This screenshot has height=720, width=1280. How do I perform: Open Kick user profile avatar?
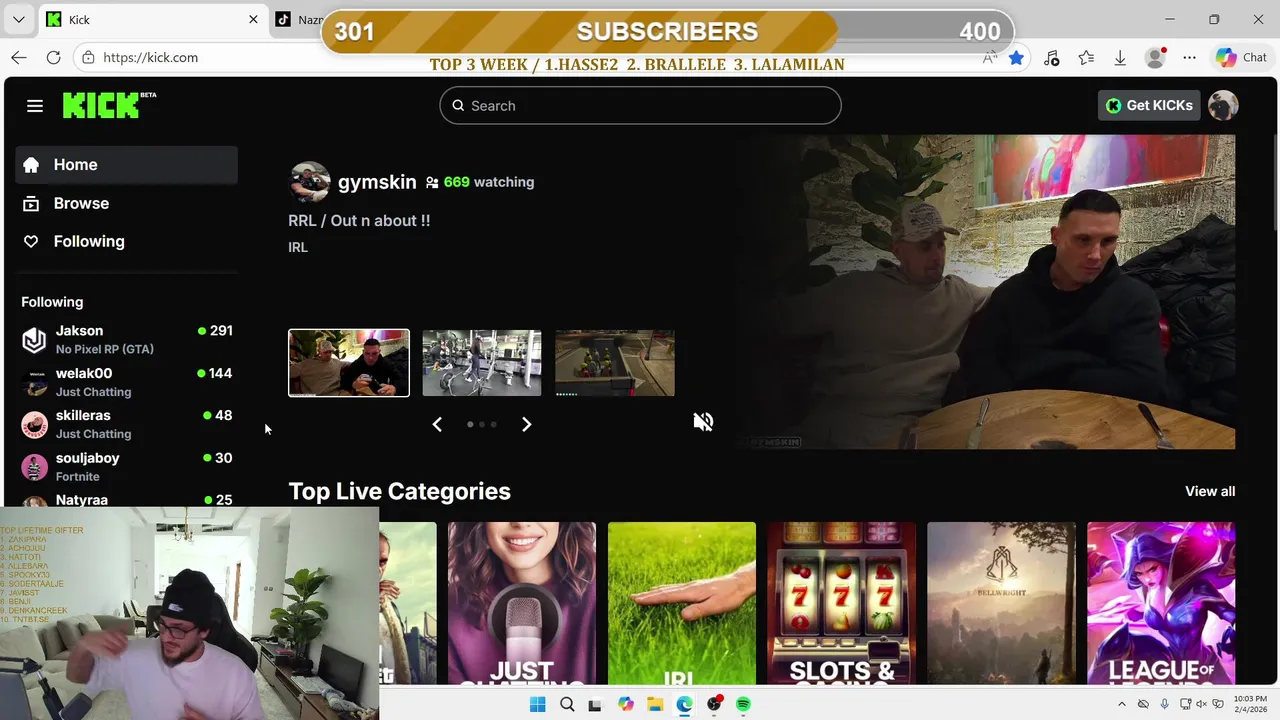pyautogui.click(x=1223, y=105)
